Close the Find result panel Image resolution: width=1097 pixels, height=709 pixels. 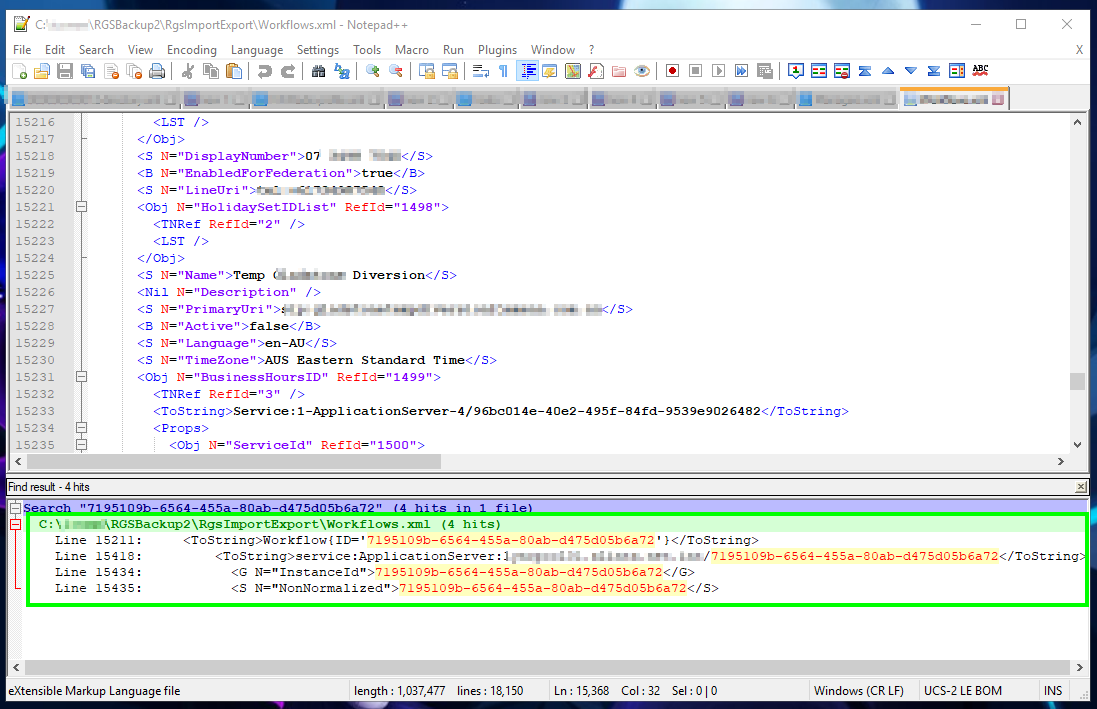1081,487
